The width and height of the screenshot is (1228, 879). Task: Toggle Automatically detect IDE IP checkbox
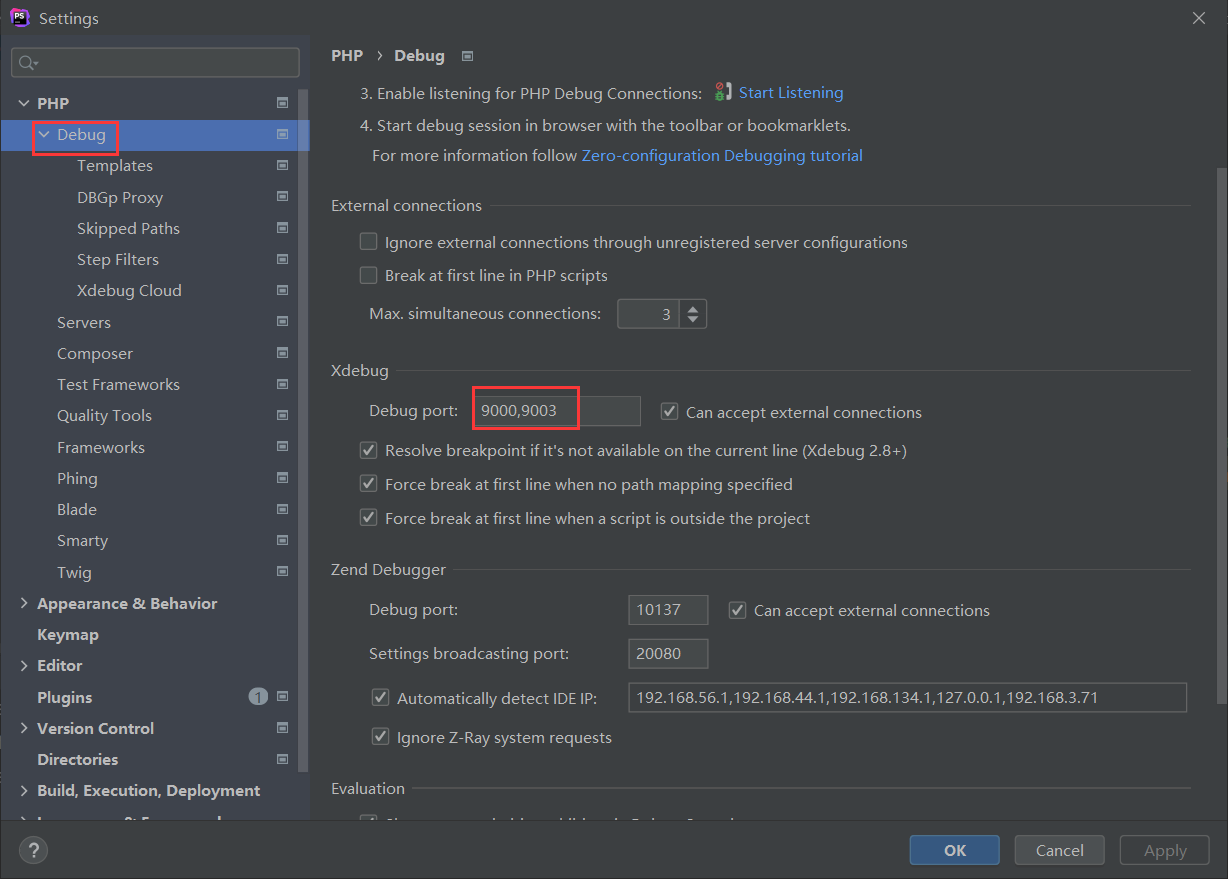pyautogui.click(x=380, y=698)
